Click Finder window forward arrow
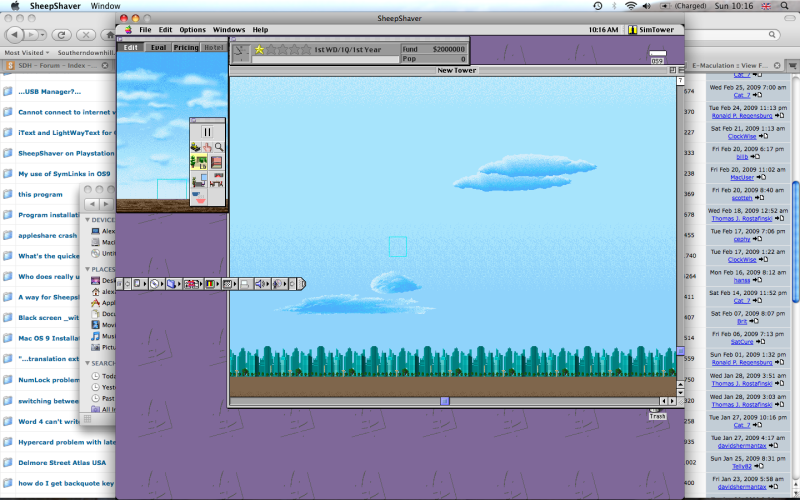The image size is (800, 500). [x=106, y=204]
